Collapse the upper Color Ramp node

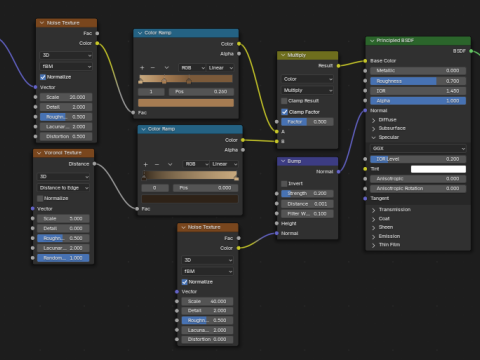click(x=140, y=33)
